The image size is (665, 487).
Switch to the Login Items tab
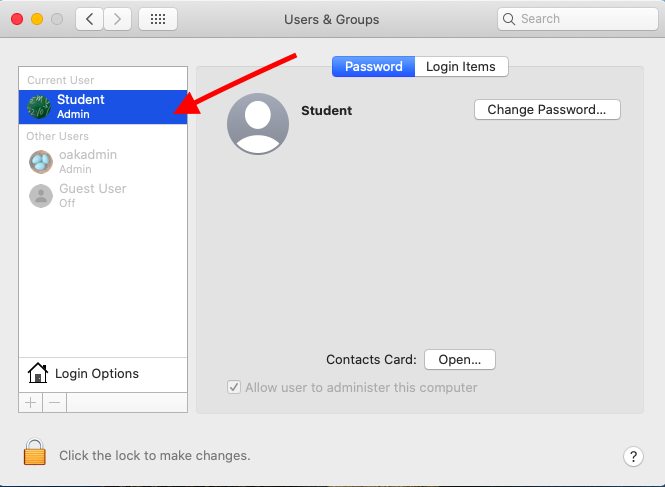click(461, 67)
